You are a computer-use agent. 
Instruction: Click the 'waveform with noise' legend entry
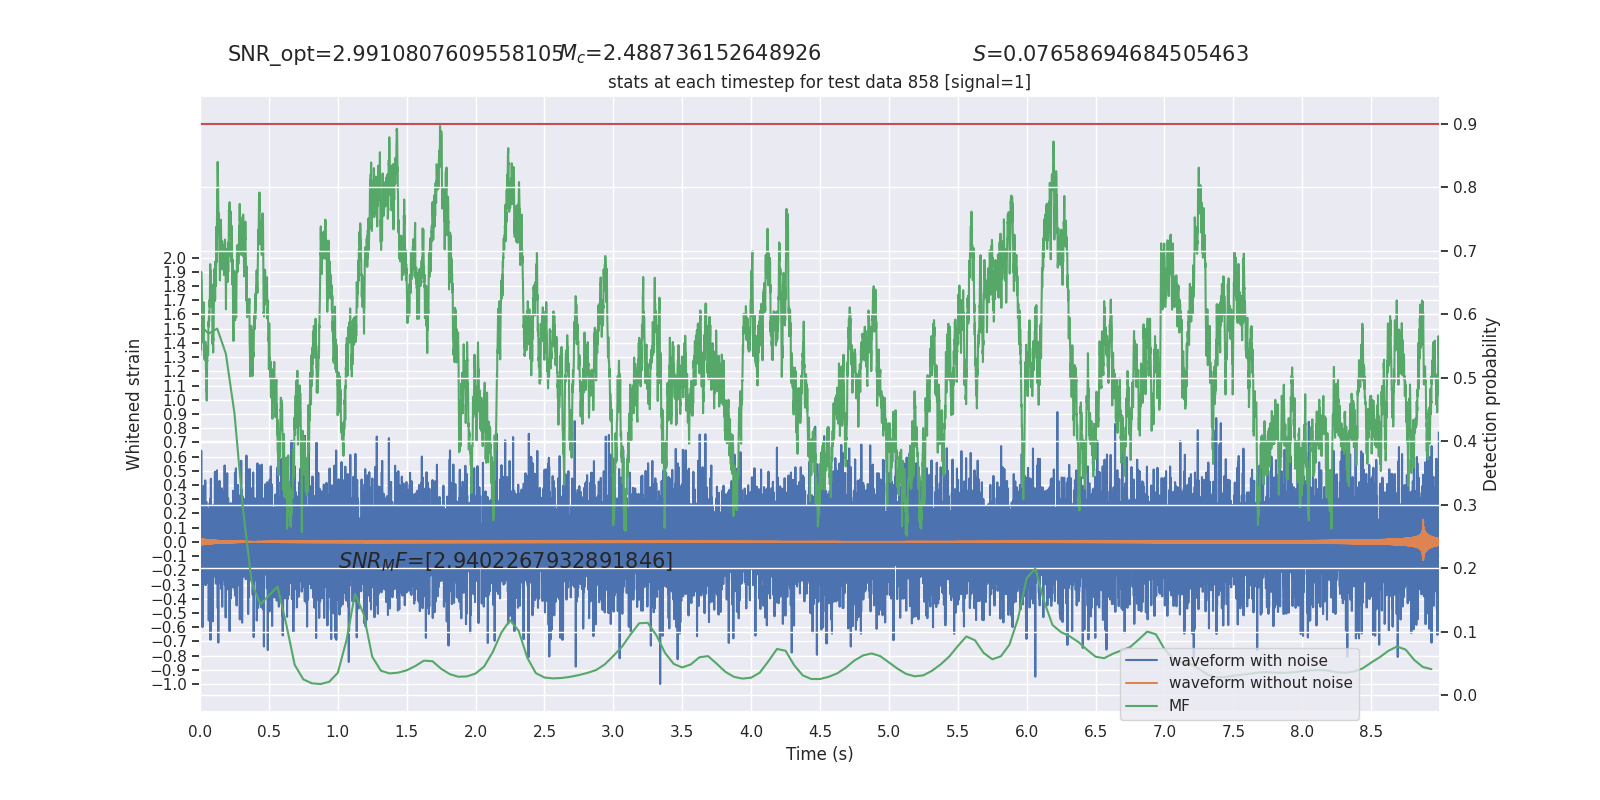tap(1248, 661)
